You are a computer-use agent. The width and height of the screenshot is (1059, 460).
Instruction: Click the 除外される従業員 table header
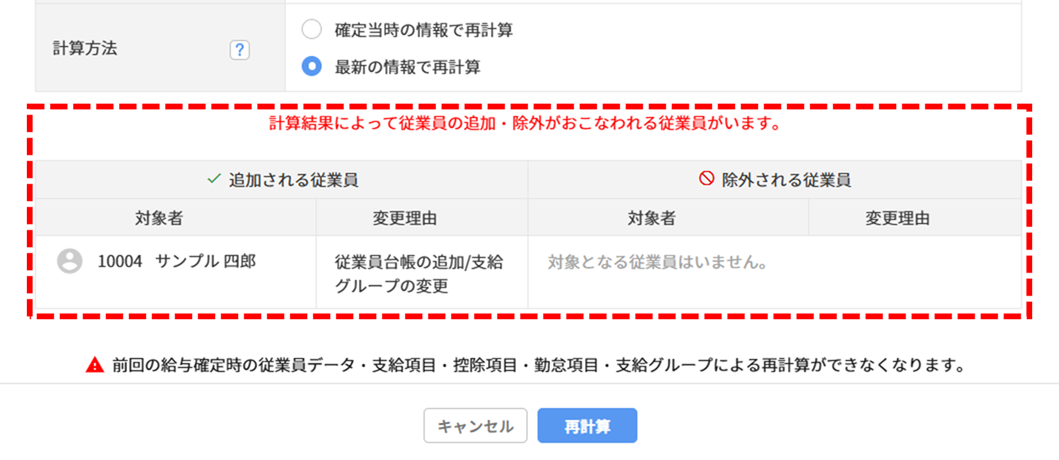[x=775, y=180]
